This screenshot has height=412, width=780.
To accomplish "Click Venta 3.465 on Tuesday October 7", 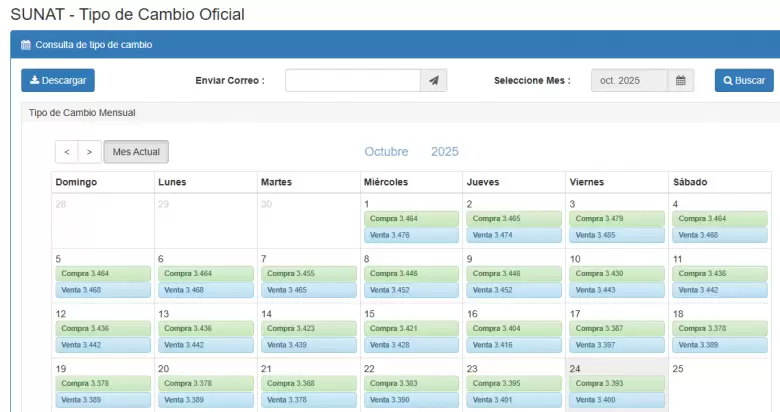I will (308, 290).
